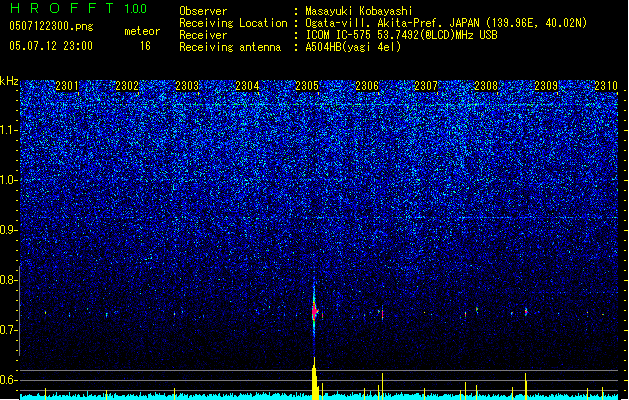This screenshot has width=629, height=400.
Task: Click time marker 2309
Action: pos(546,86)
